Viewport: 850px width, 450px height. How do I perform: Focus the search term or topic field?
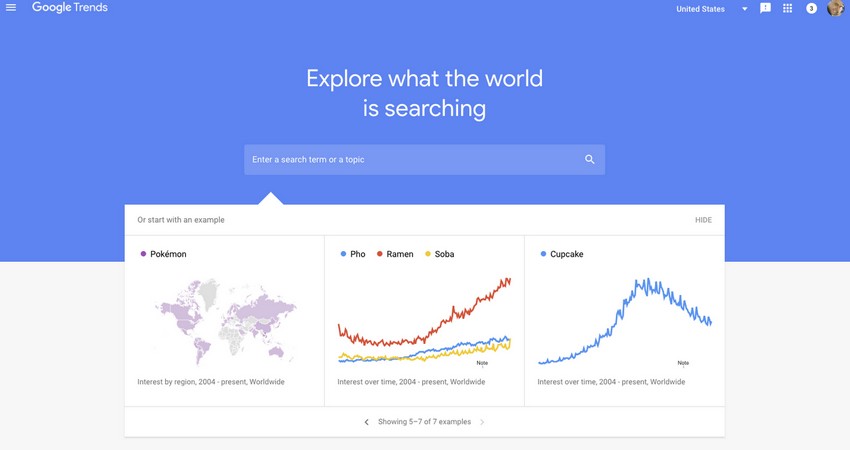click(x=424, y=159)
